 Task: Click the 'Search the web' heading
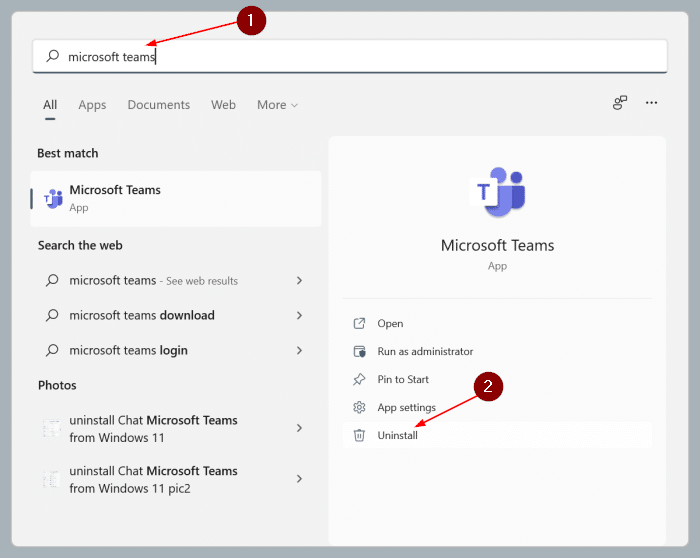(80, 246)
